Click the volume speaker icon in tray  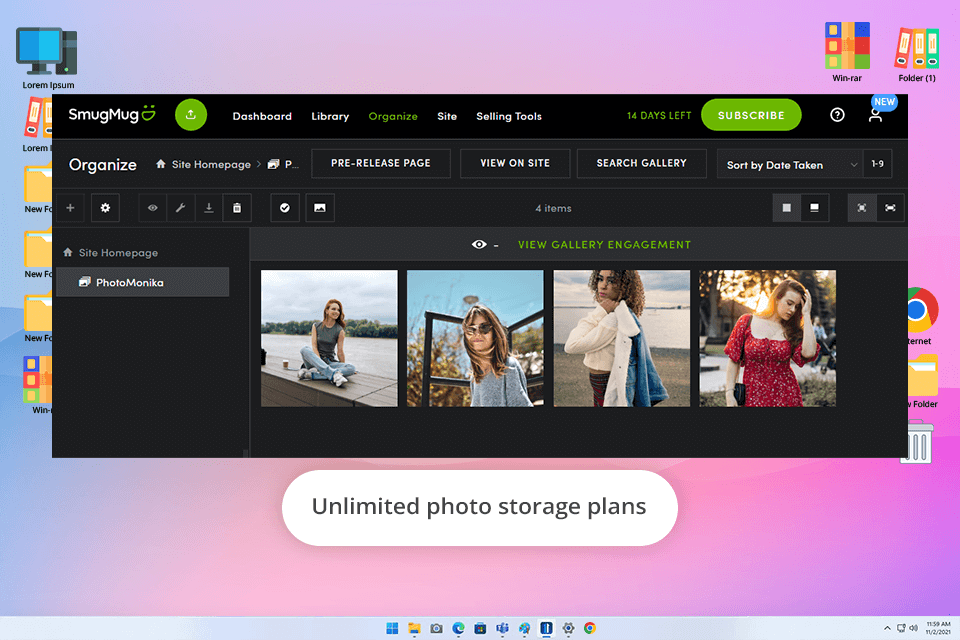[913, 628]
